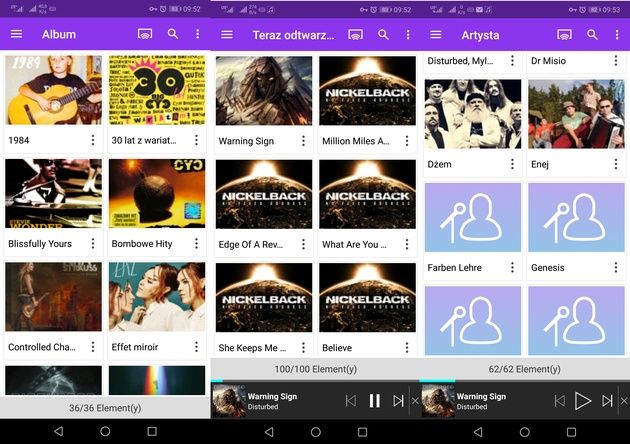Skip to previous track in Artysta mini player
Screen dimensions: 630x444
click(x=560, y=401)
